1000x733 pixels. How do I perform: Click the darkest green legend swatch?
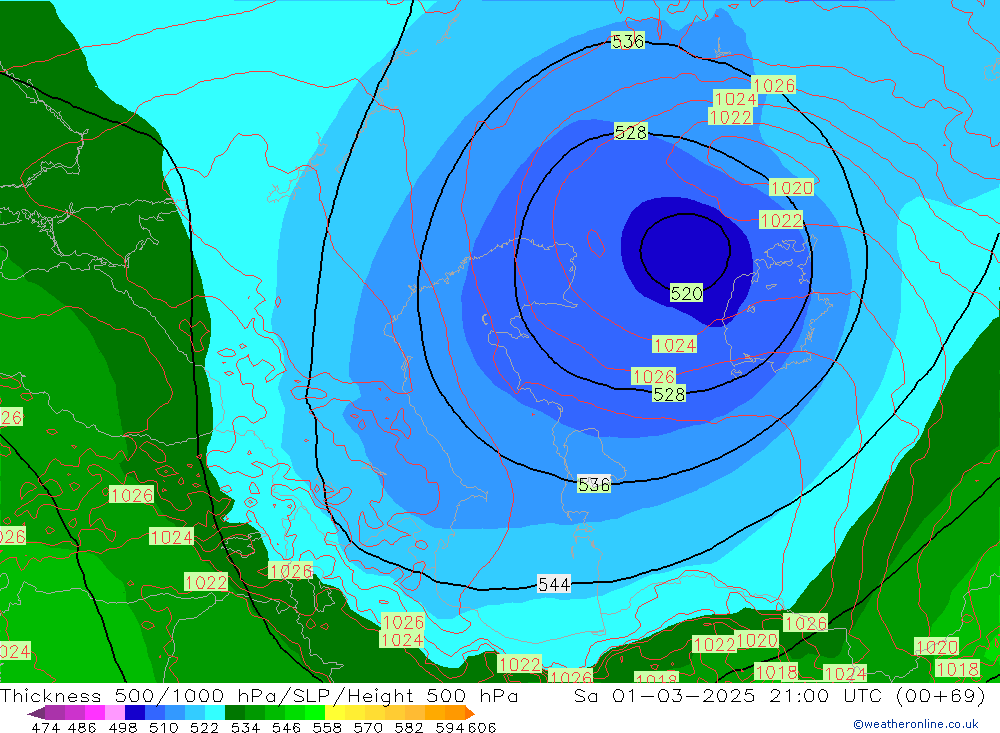coord(235,713)
